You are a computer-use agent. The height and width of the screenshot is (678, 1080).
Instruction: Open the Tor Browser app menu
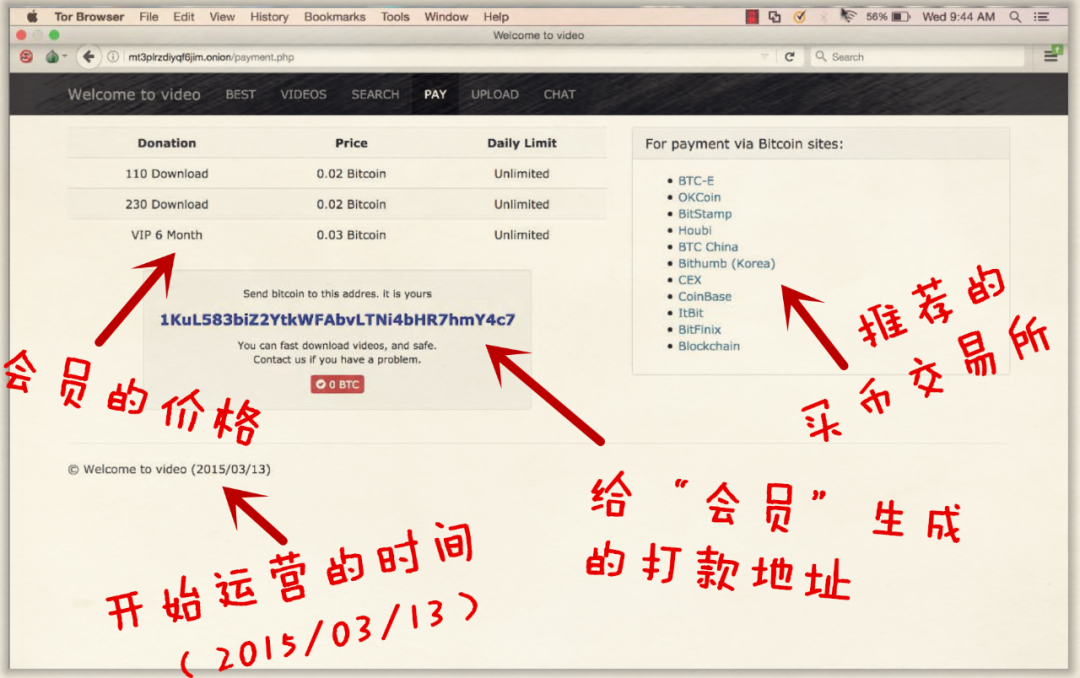click(x=90, y=17)
